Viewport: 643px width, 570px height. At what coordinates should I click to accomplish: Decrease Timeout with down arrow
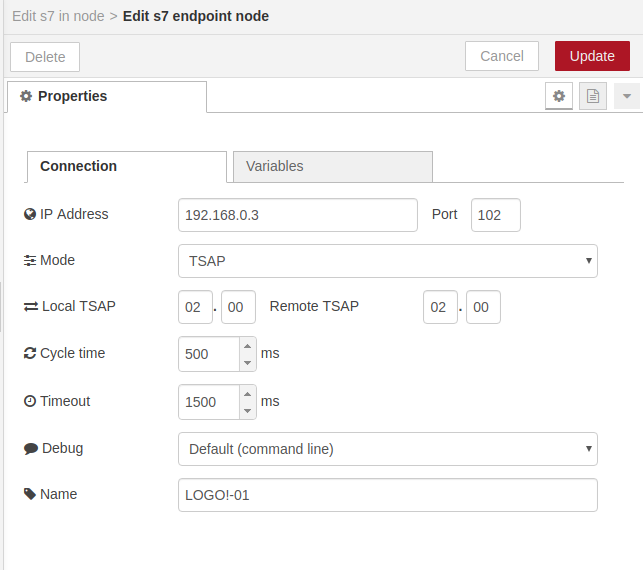point(247,410)
